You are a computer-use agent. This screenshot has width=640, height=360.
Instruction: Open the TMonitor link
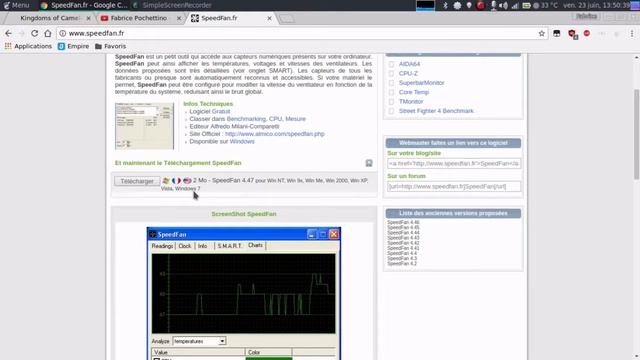pyautogui.click(x=411, y=102)
